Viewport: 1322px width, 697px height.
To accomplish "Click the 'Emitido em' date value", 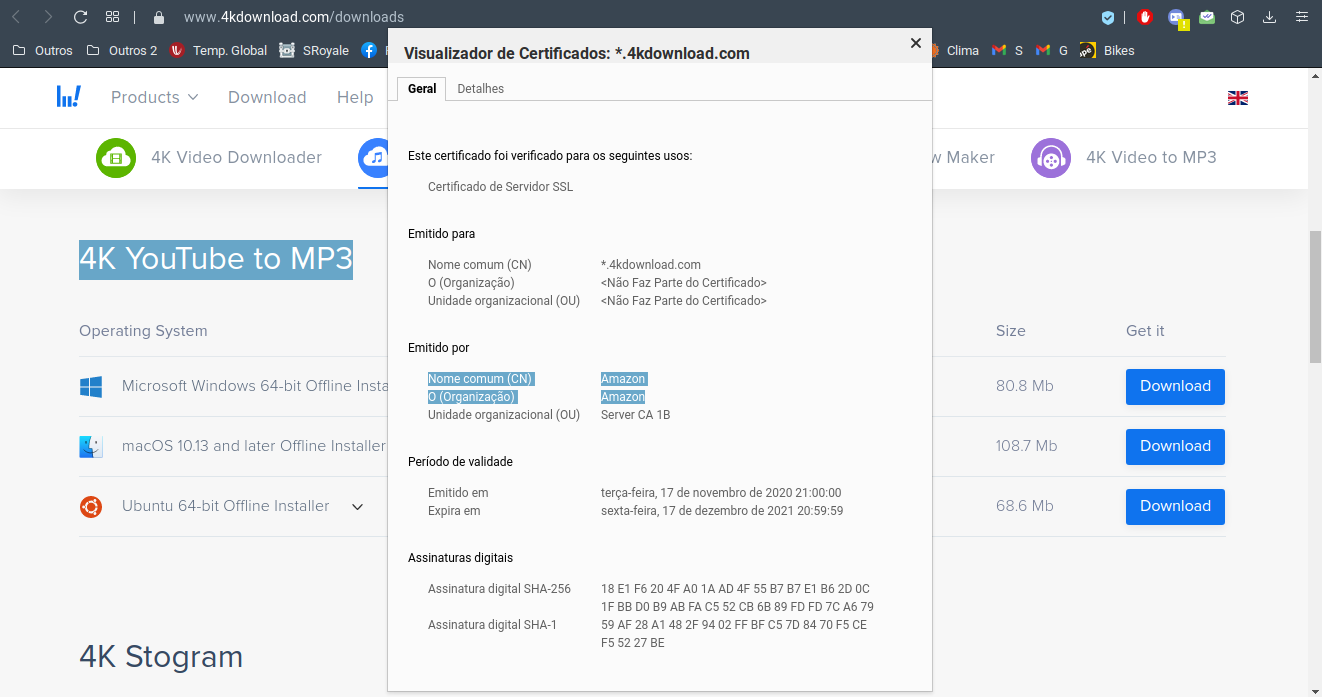I will 721,493.
